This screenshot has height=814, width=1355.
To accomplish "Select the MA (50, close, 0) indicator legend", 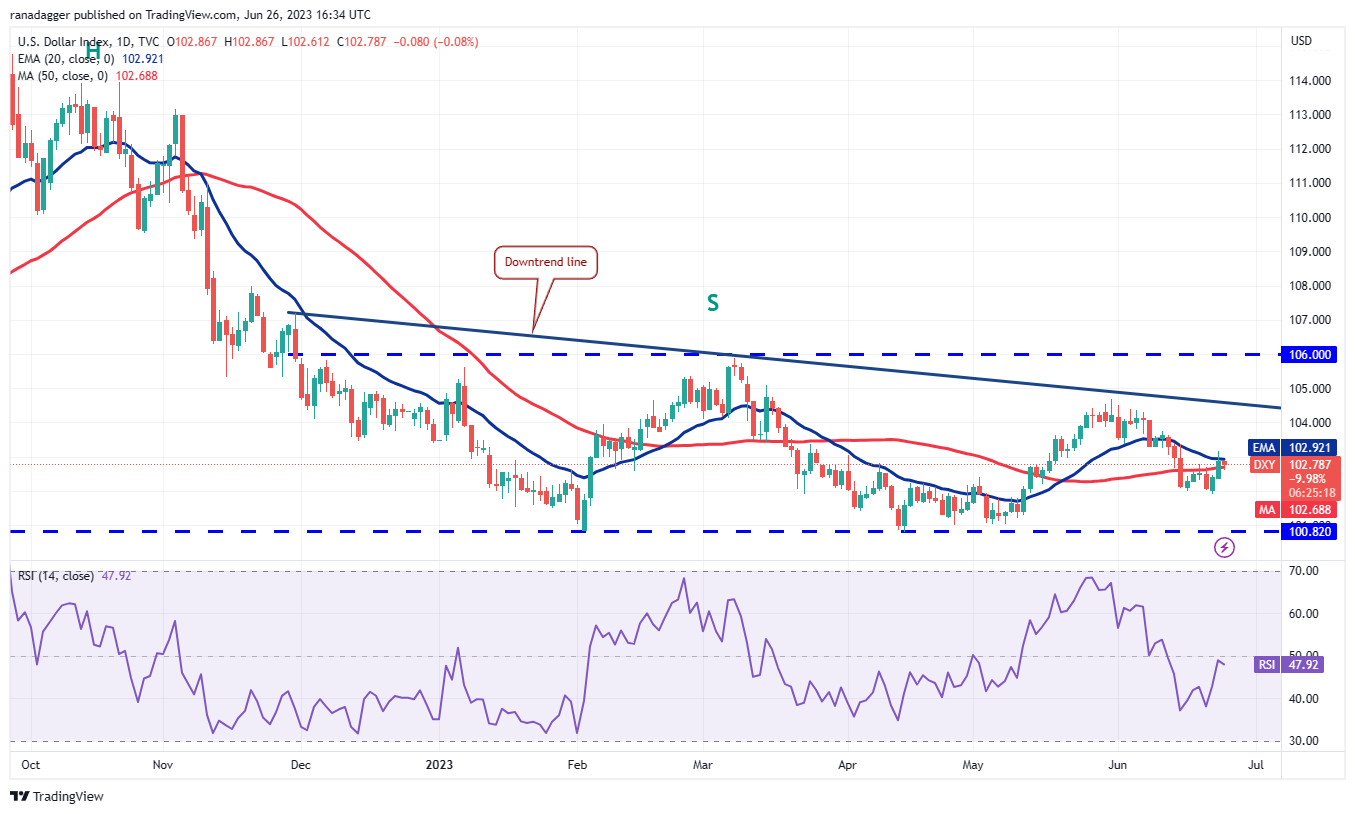I will [65, 76].
